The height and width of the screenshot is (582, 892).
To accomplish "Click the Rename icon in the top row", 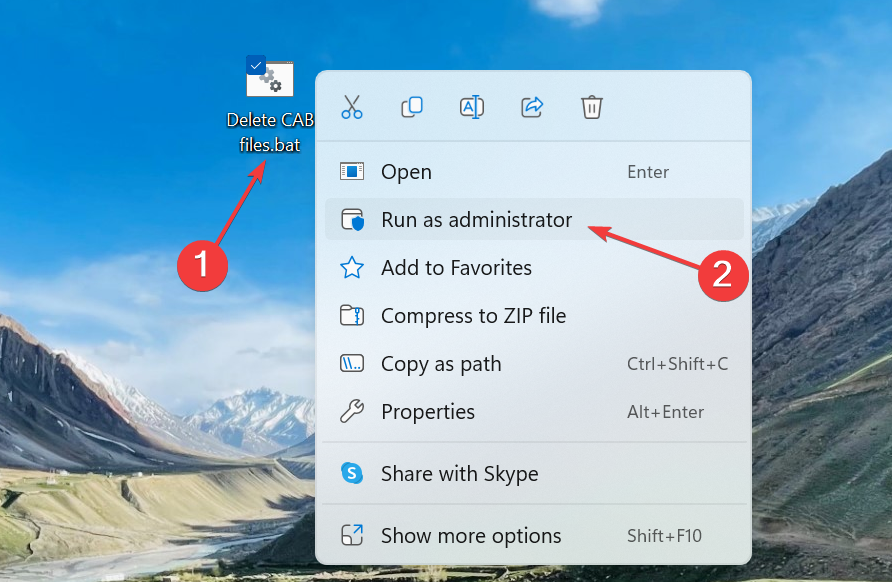I will pyautogui.click(x=472, y=107).
